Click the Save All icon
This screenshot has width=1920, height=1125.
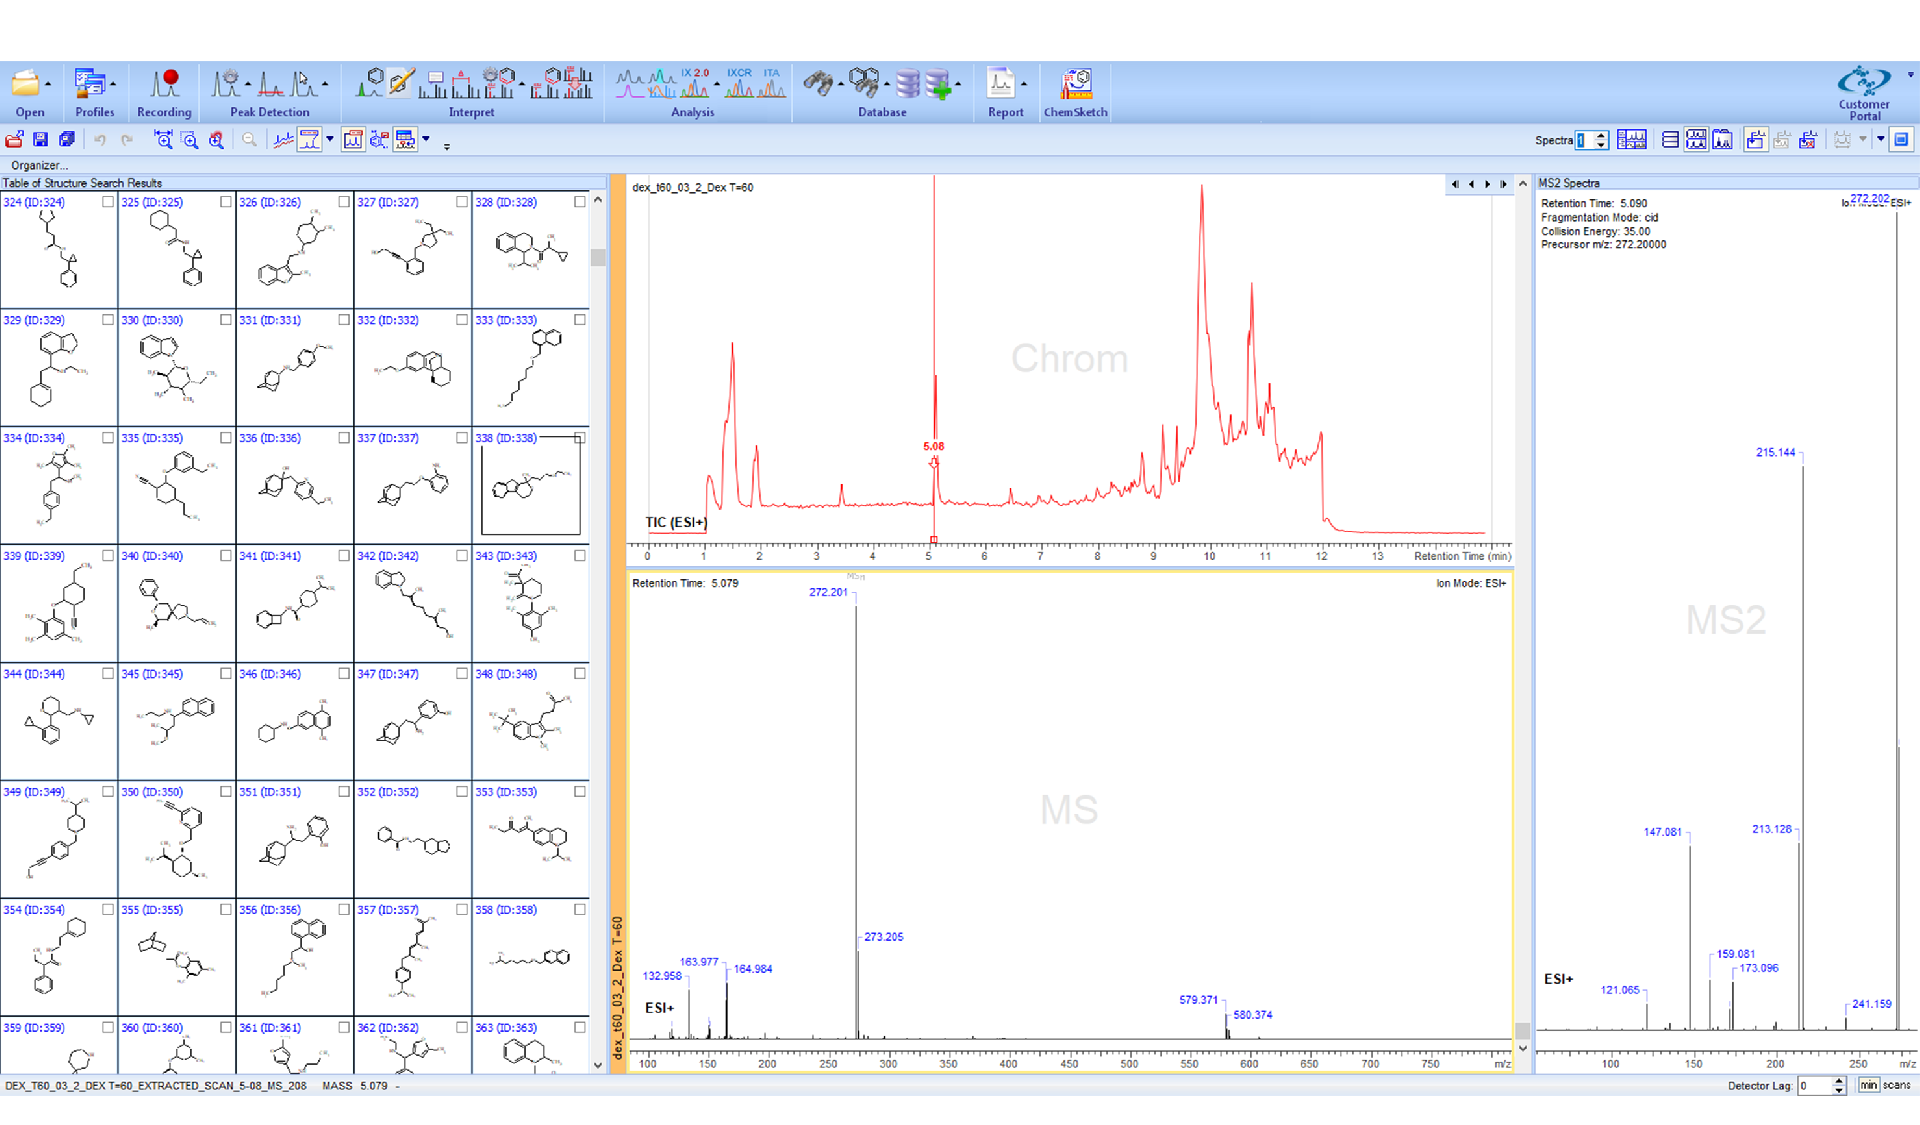[67, 140]
